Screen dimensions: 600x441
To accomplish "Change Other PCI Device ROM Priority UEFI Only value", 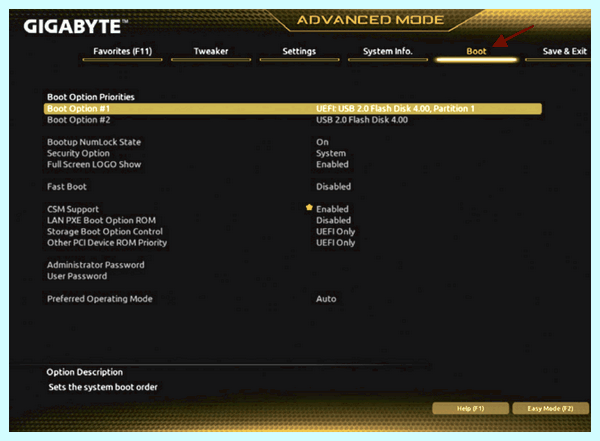I will coord(335,243).
